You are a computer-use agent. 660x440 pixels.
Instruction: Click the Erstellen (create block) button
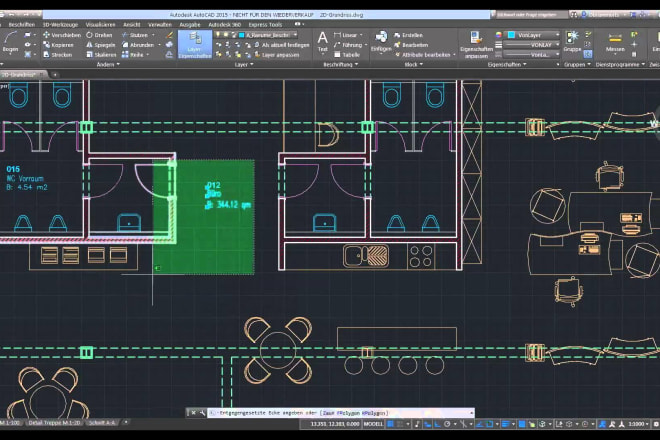click(408, 35)
